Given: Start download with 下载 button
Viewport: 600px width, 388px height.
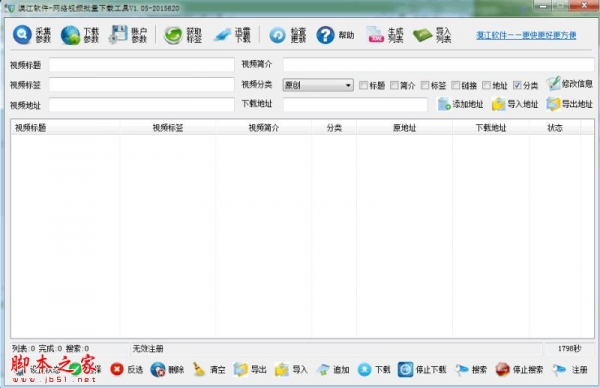Looking at the screenshot, I should [x=374, y=369].
